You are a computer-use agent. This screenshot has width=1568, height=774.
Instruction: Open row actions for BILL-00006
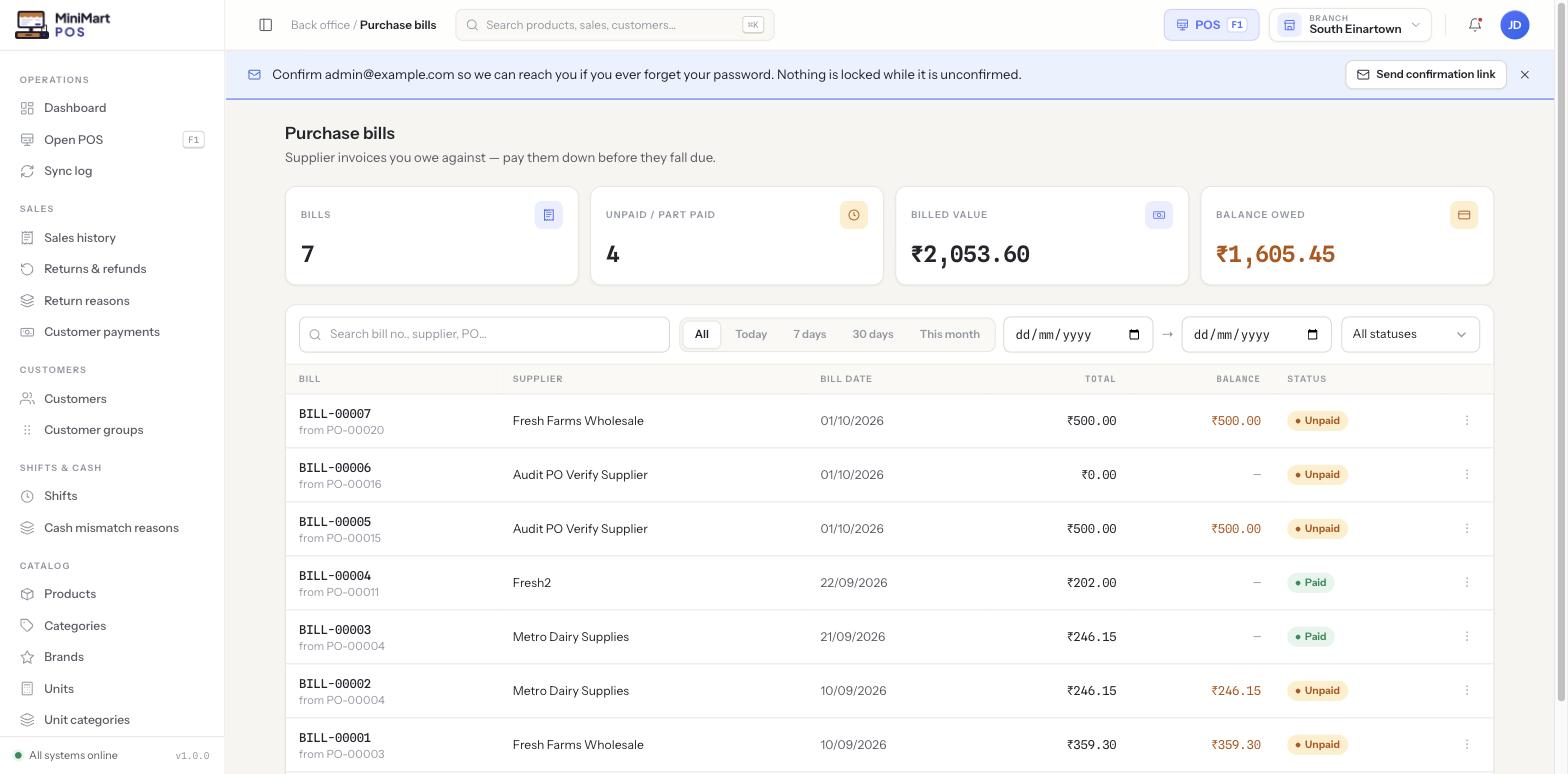[1467, 475]
